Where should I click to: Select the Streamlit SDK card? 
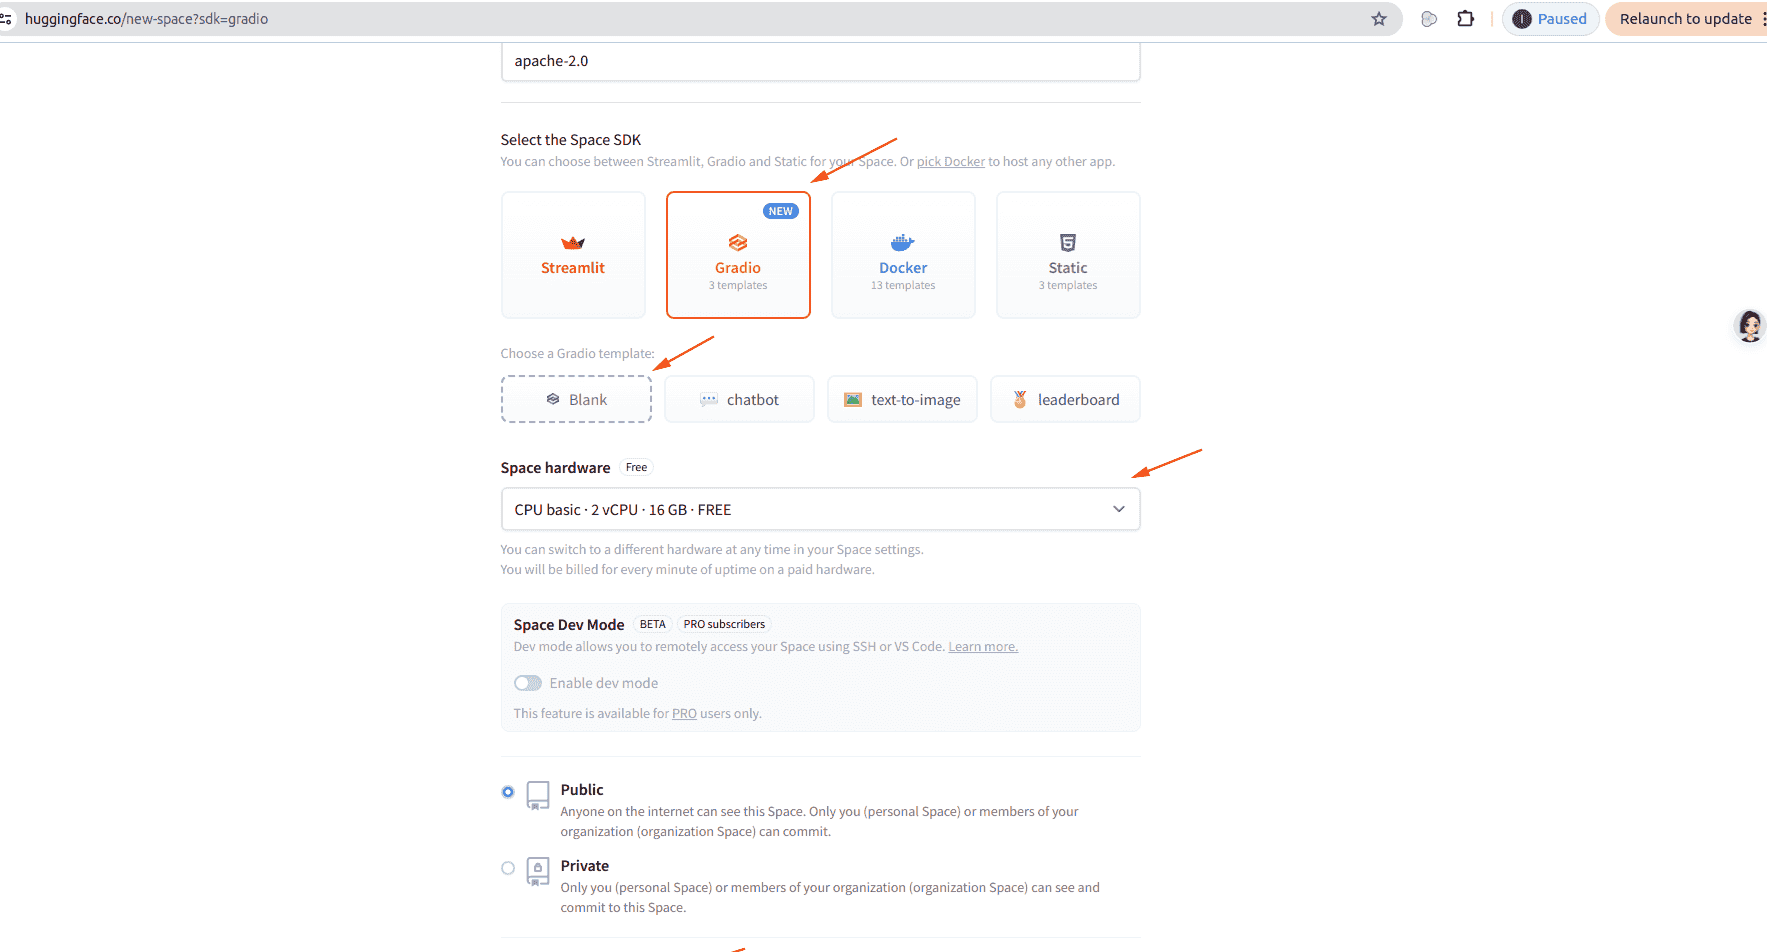[x=573, y=255]
